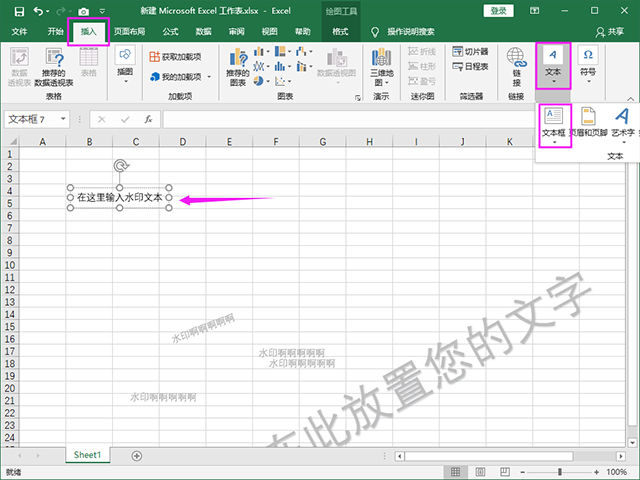Click 获取加载项 (Get Add-ins)
The width and height of the screenshot is (640, 480).
[176, 57]
